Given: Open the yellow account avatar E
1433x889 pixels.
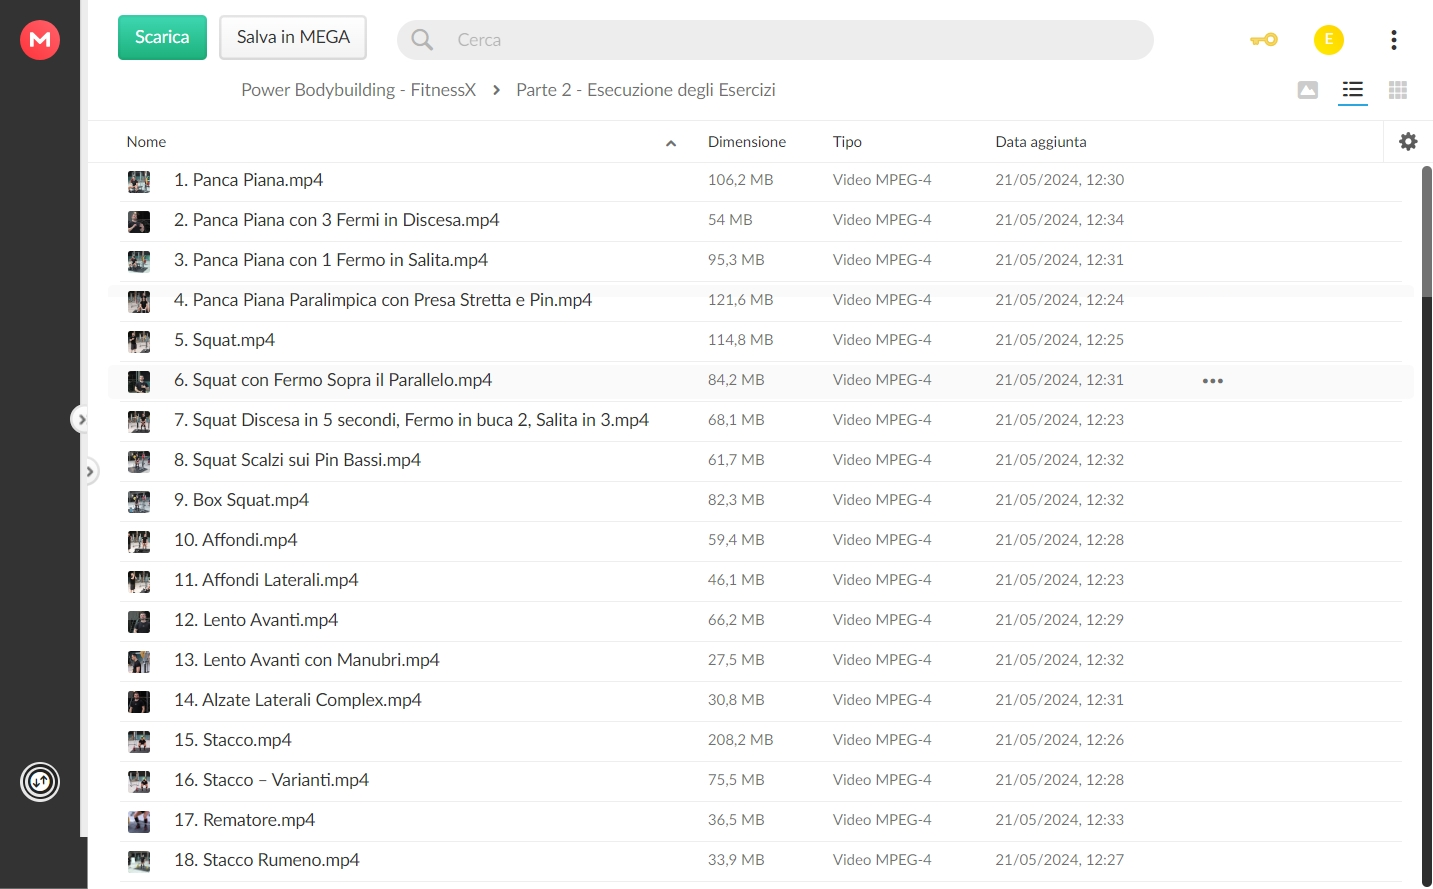Looking at the screenshot, I should pyautogui.click(x=1329, y=40).
